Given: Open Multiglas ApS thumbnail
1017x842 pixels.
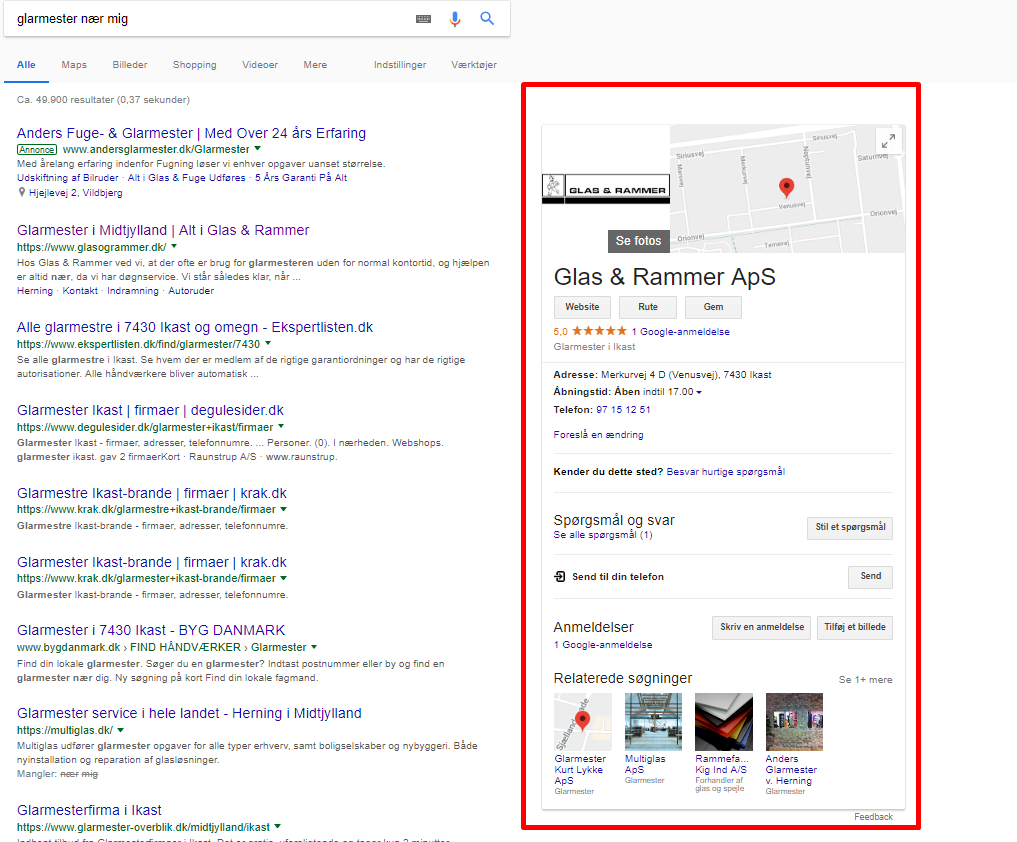Looking at the screenshot, I should (x=653, y=722).
